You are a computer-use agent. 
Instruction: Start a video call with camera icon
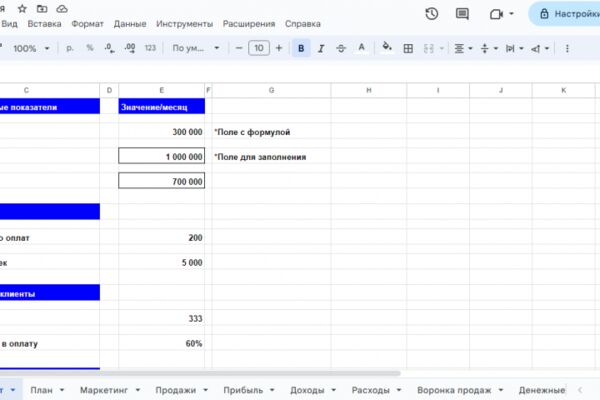tap(496, 15)
